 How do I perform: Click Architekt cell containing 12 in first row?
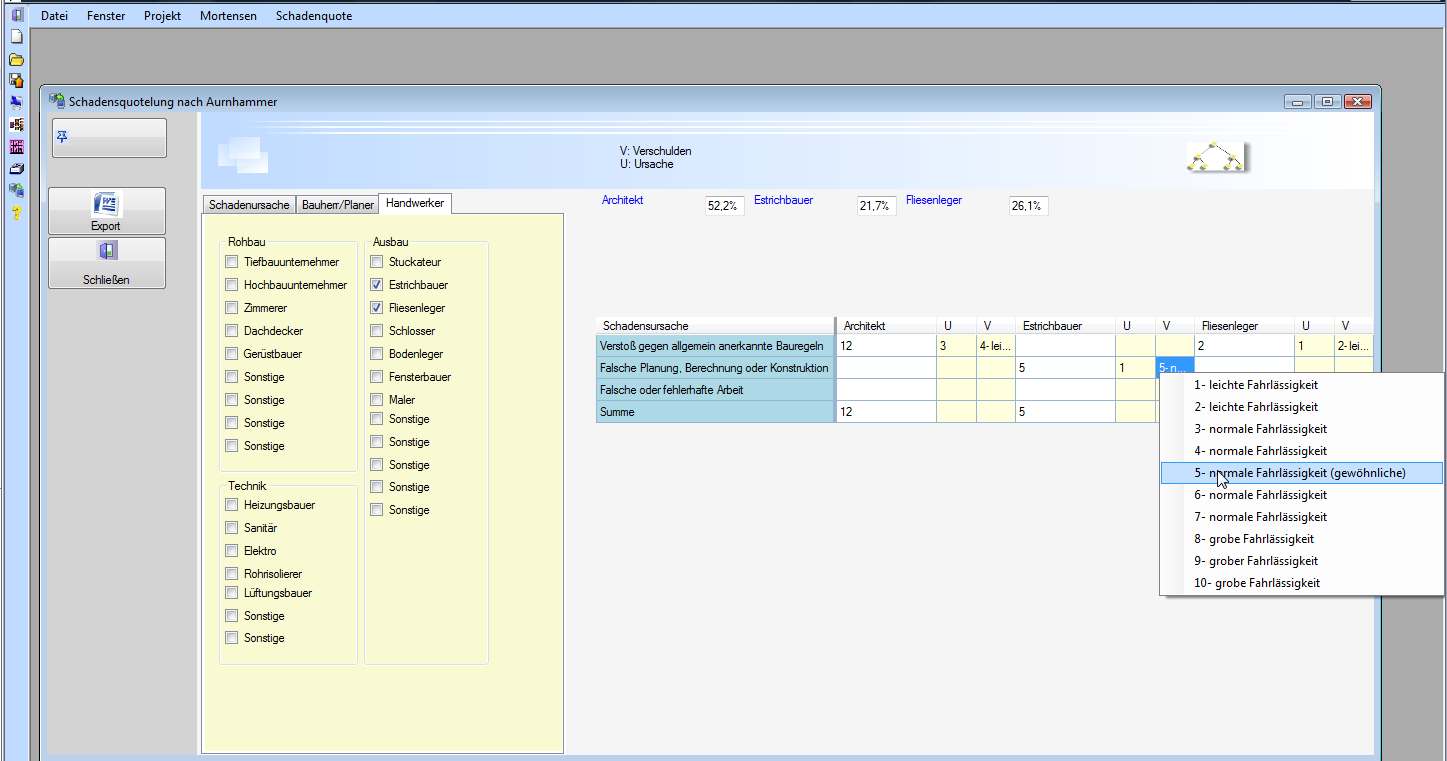tap(885, 346)
